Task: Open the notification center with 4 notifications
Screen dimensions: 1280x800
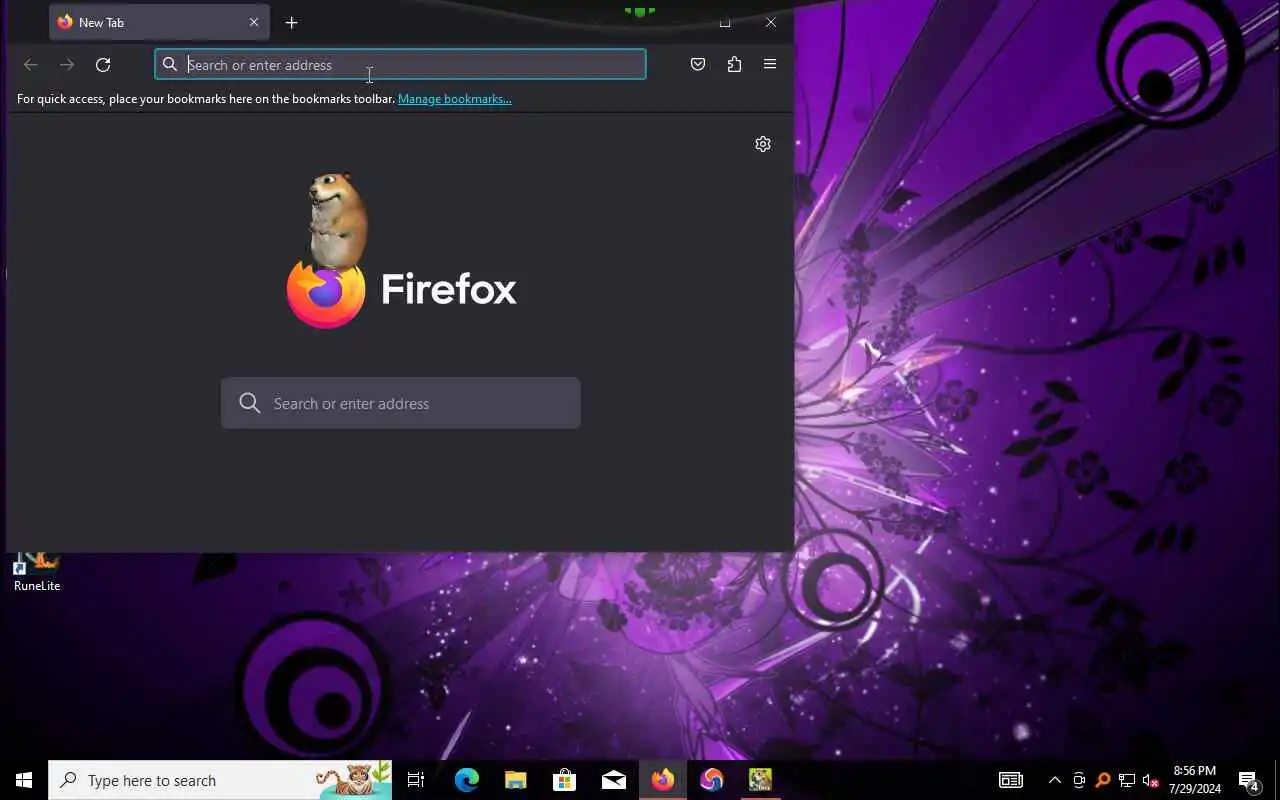Action: pos(1249,780)
